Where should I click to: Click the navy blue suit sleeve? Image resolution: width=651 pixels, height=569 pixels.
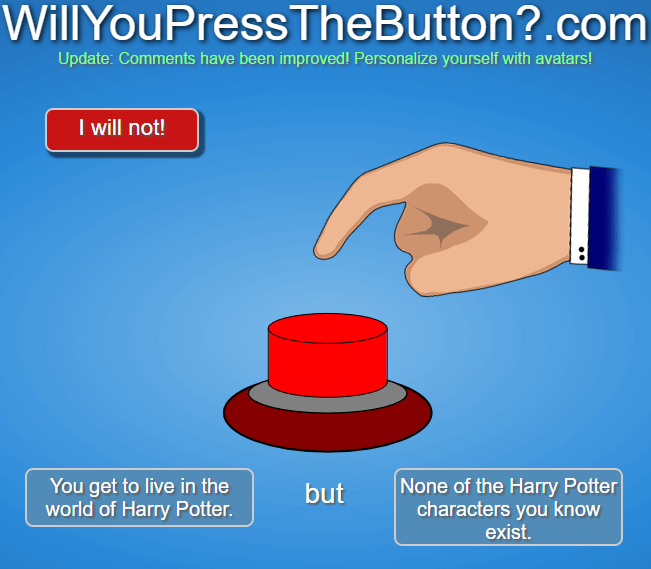[x=604, y=218]
